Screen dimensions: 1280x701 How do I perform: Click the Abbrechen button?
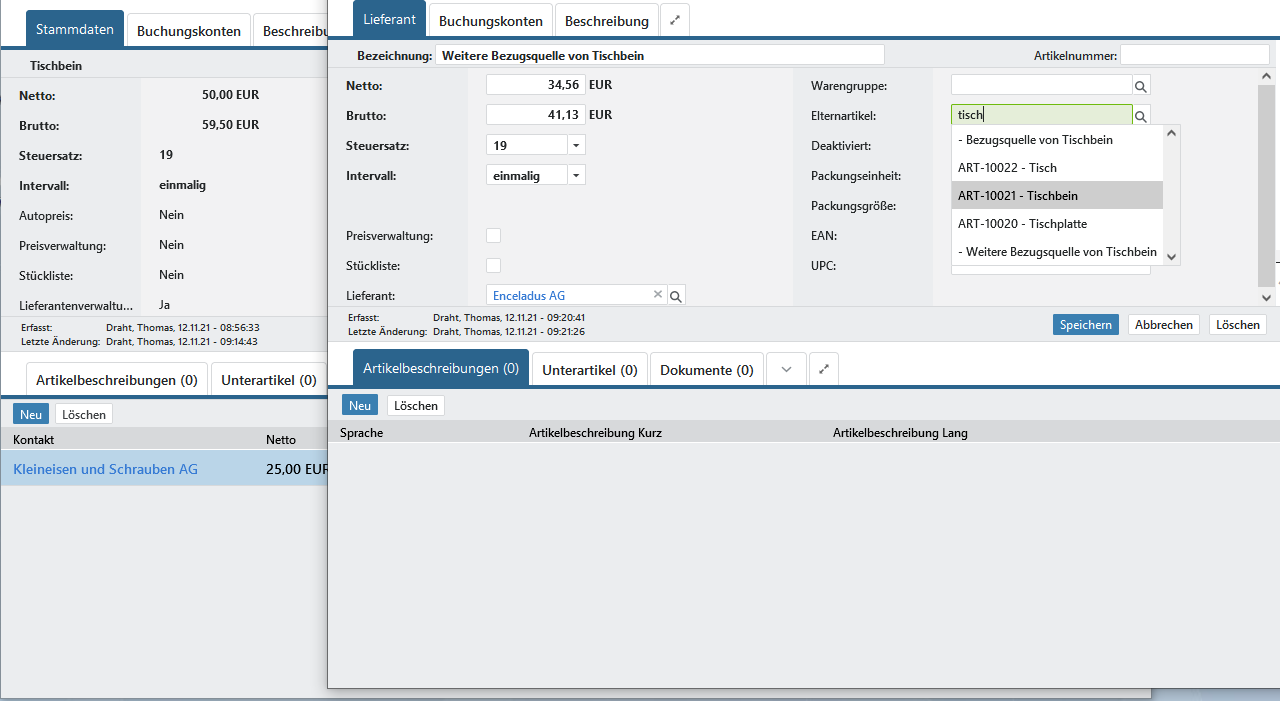point(1164,325)
